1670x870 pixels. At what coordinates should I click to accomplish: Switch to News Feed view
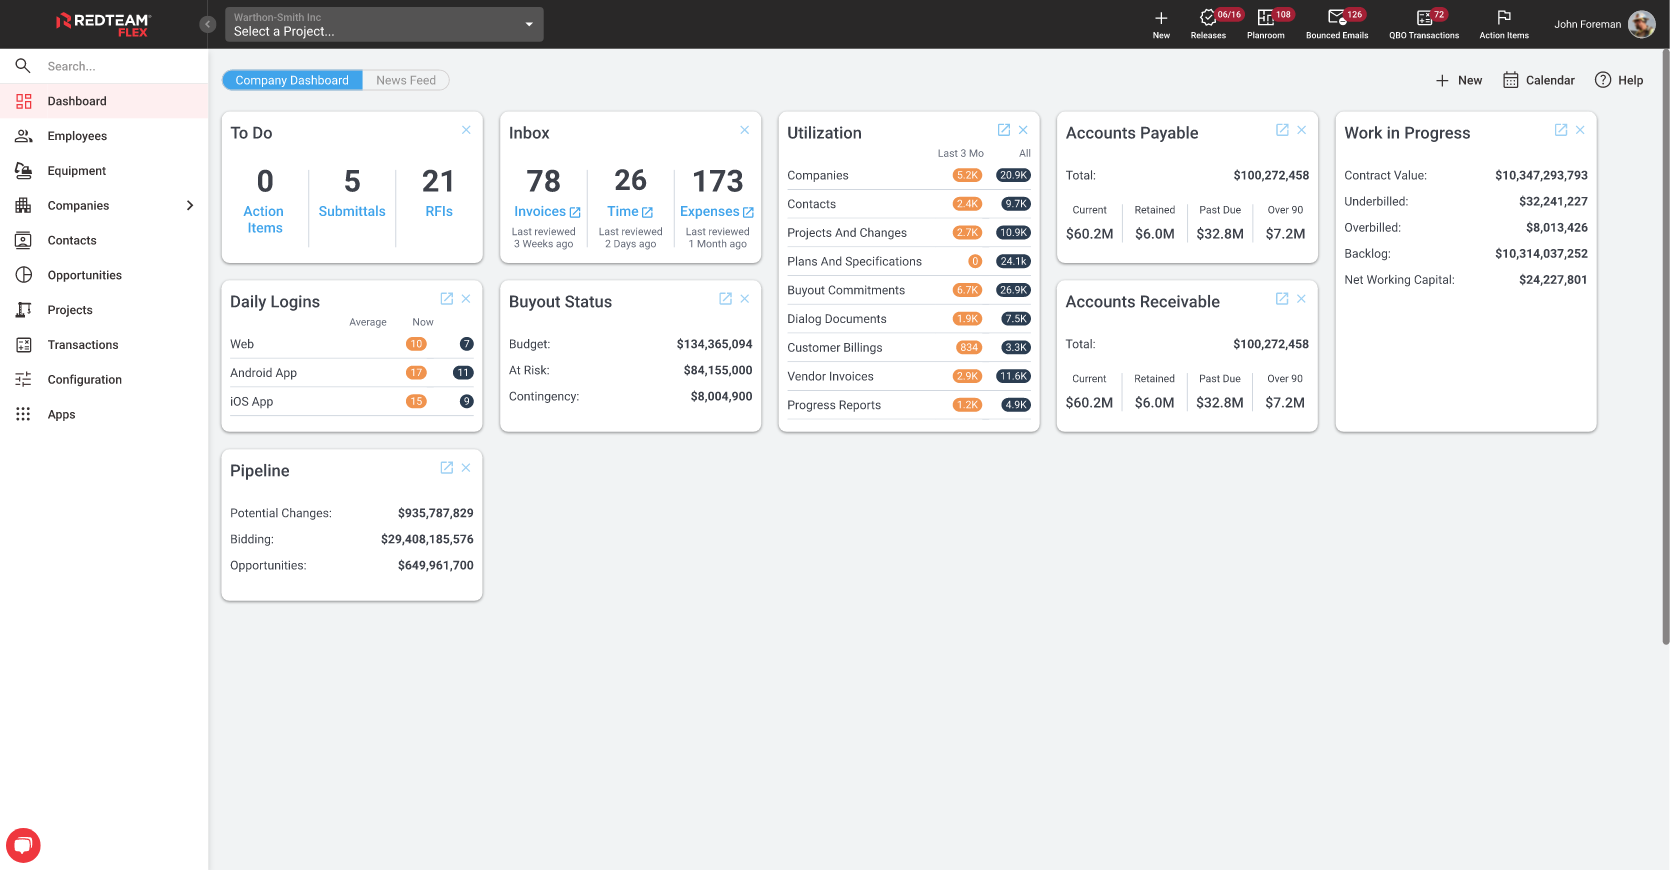[x=406, y=80]
